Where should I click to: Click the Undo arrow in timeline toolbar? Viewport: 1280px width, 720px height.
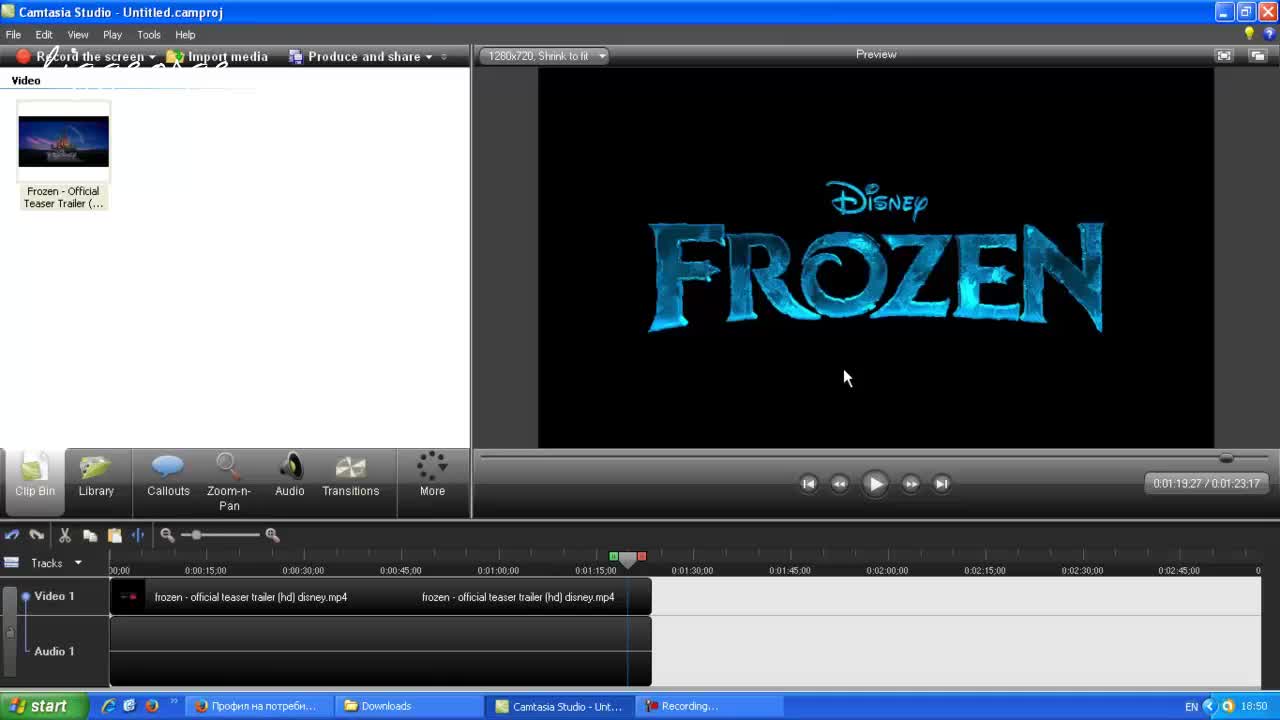12,535
